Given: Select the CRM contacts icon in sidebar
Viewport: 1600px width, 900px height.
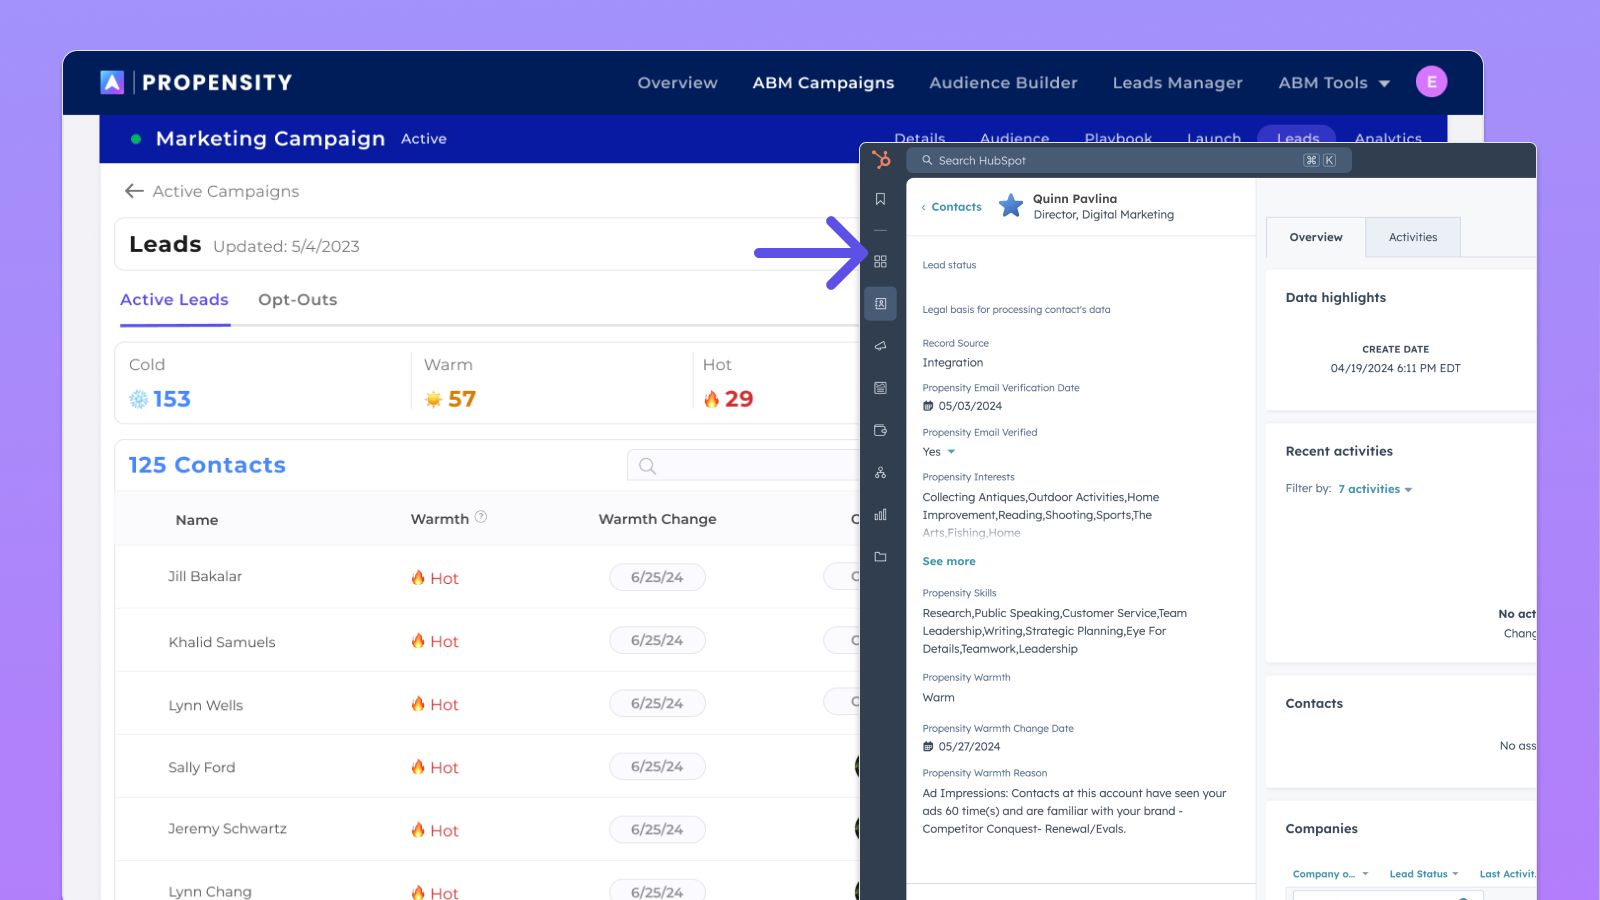Looking at the screenshot, I should [880, 304].
